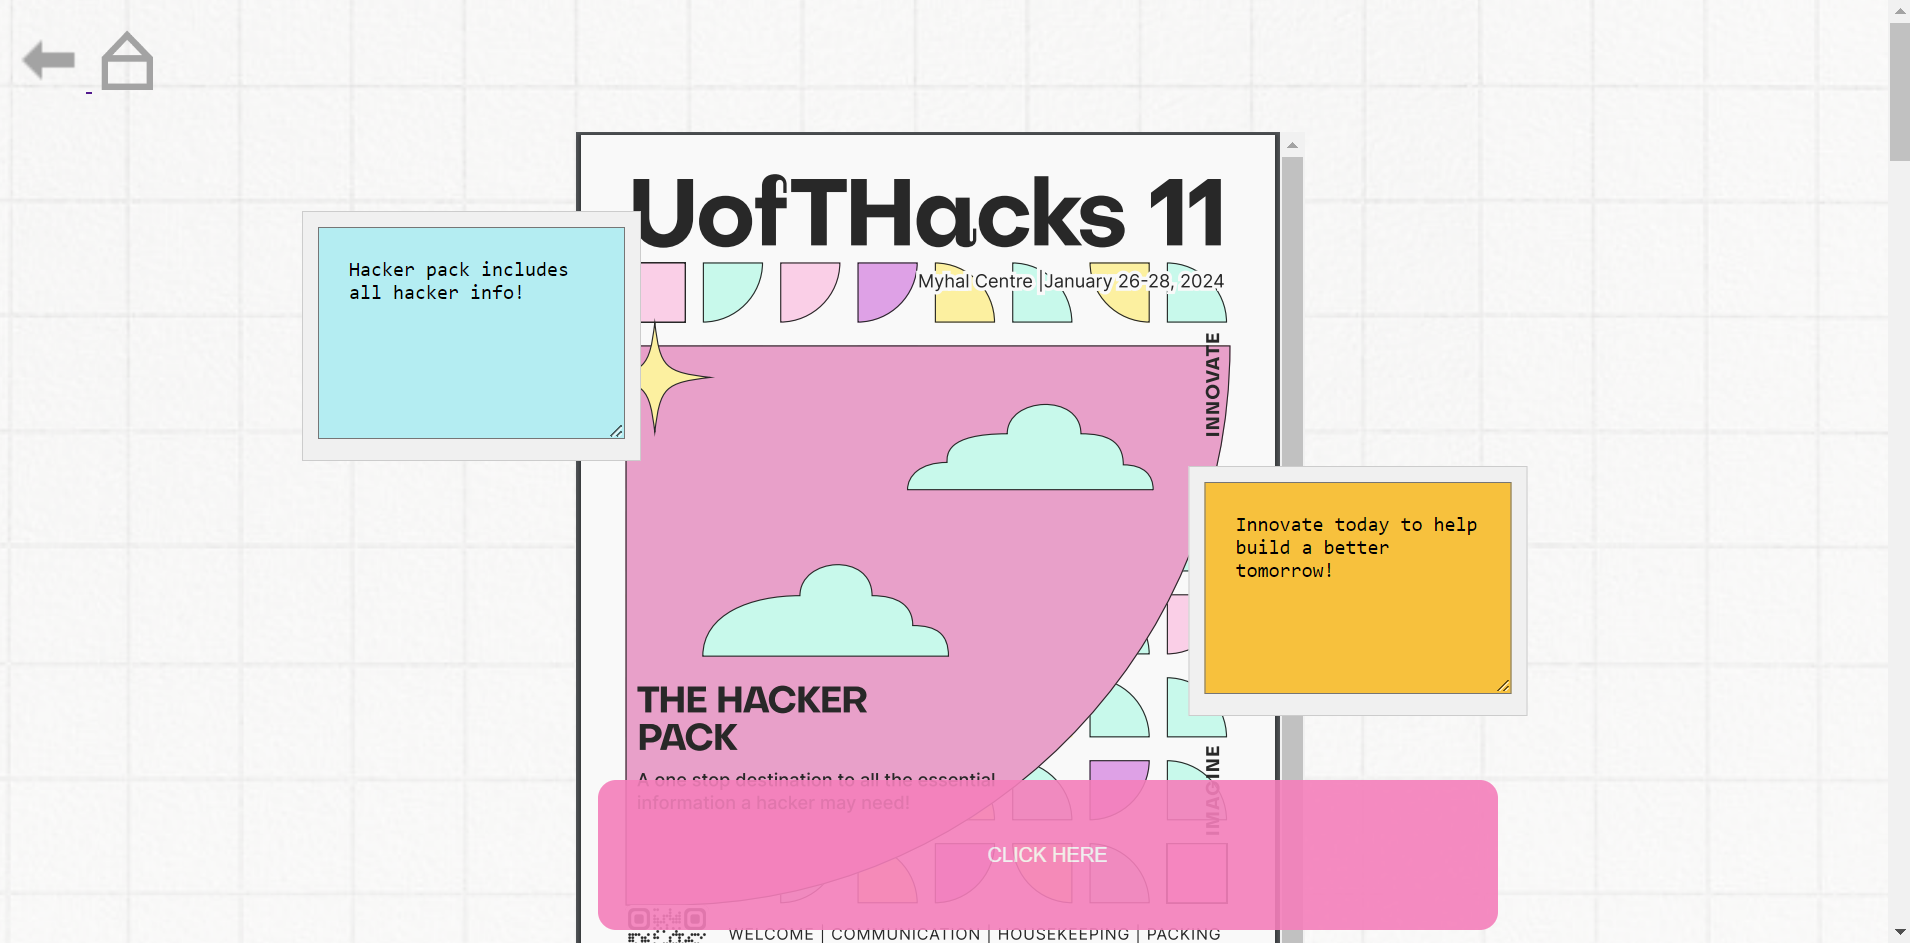Click the back arrow icon
Viewport: 1910px width, 943px height.
coord(49,60)
